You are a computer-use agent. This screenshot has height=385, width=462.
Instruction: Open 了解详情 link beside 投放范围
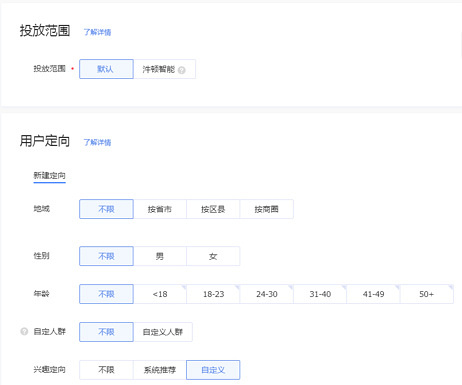97,32
